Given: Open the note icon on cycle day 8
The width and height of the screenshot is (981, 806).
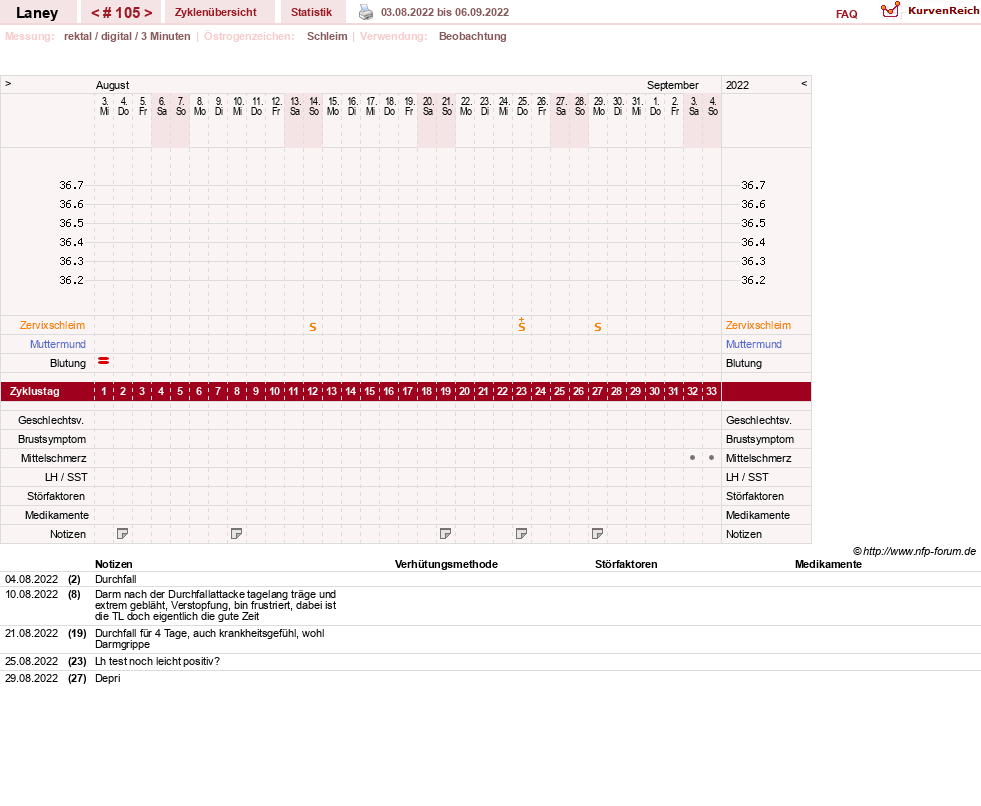Looking at the screenshot, I should point(236,534).
